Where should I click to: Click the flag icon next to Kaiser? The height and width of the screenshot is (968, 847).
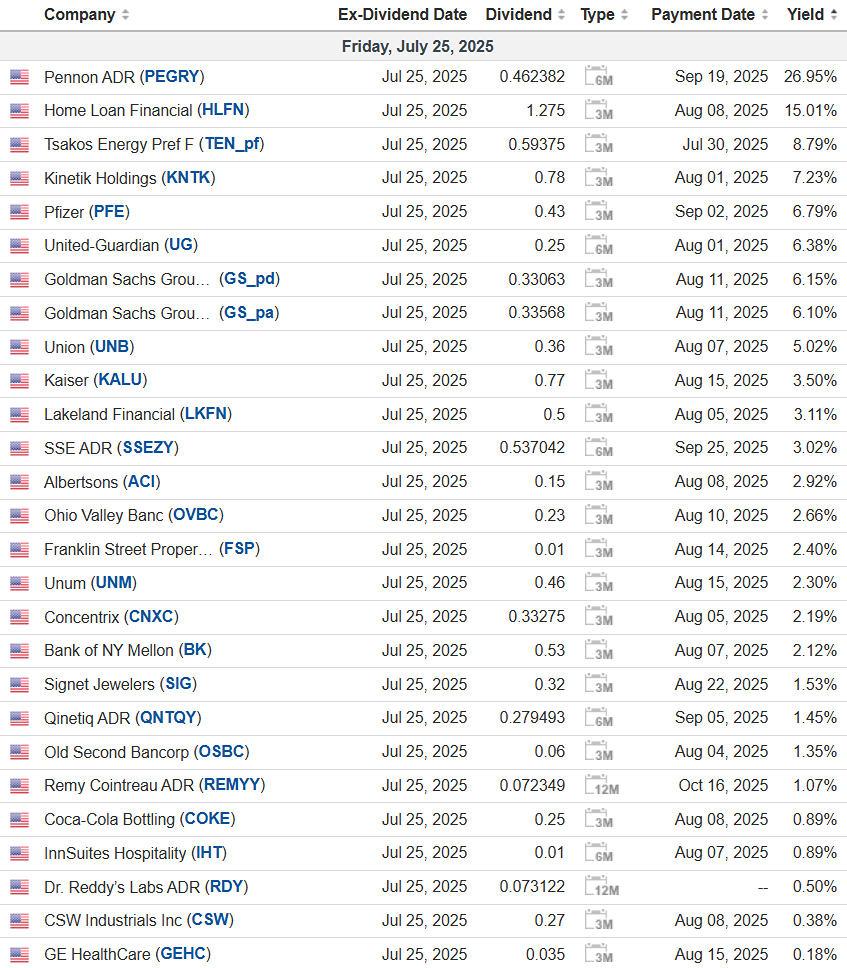pos(20,381)
